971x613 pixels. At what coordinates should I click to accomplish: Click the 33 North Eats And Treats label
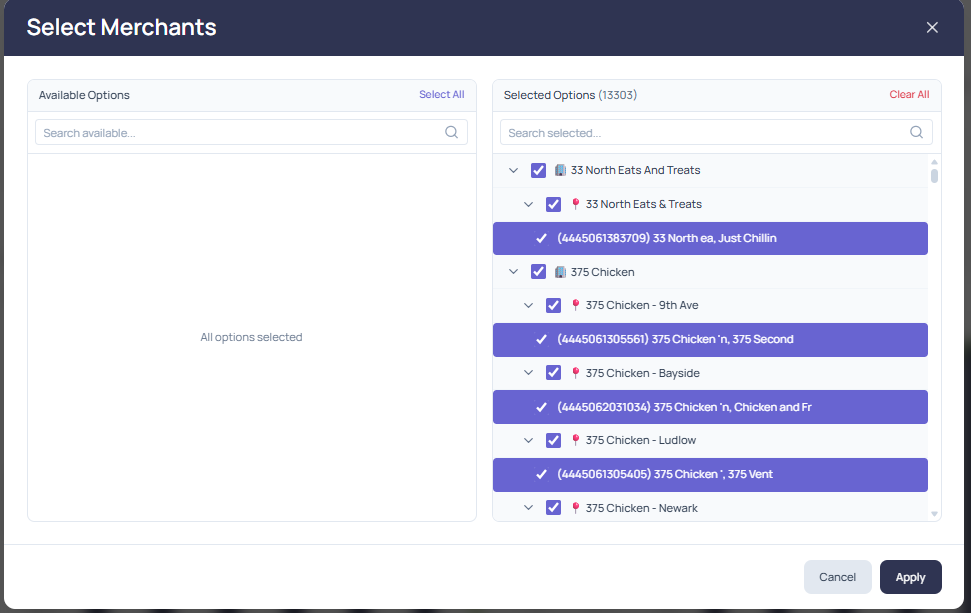pyautogui.click(x=635, y=170)
